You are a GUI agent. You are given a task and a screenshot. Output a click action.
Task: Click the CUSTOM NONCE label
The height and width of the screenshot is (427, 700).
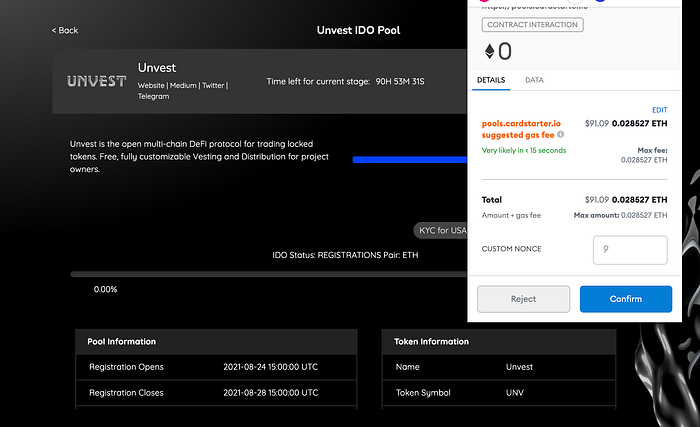pyautogui.click(x=511, y=249)
